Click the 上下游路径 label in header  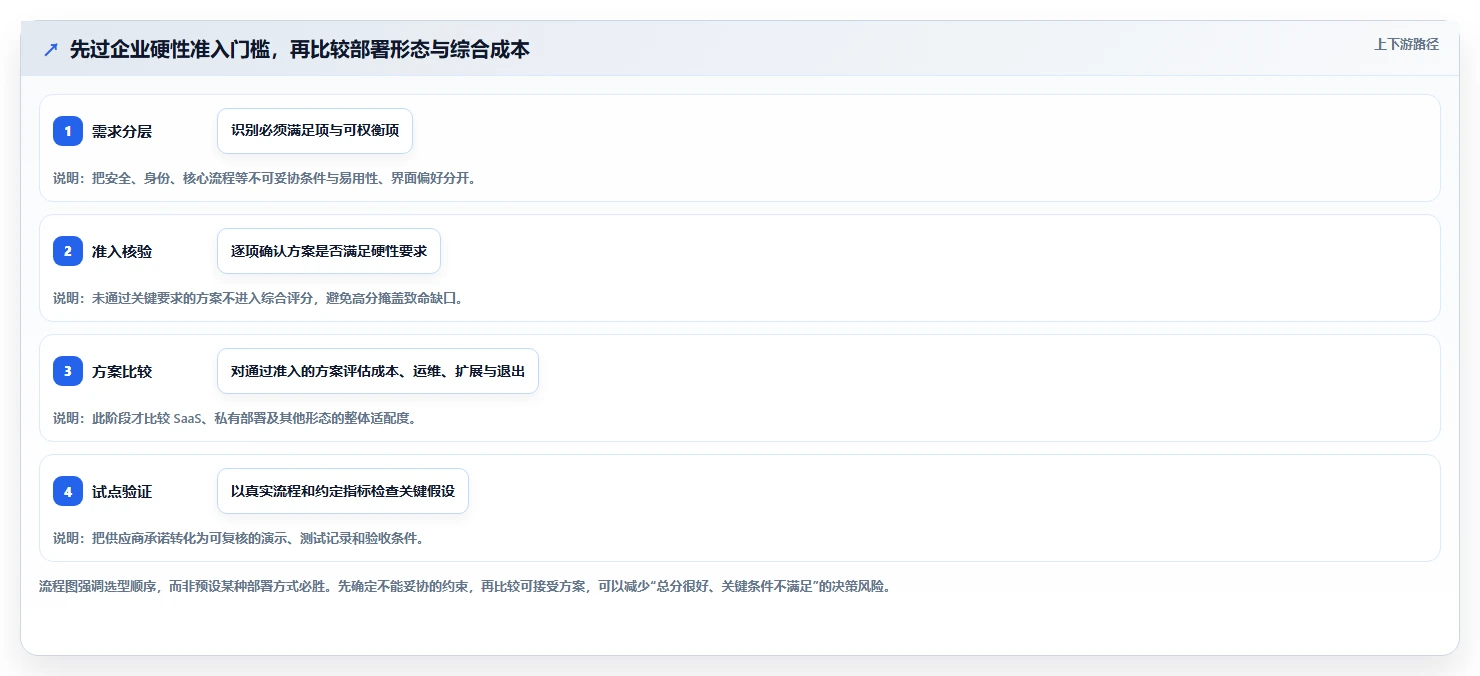pyautogui.click(x=1406, y=44)
